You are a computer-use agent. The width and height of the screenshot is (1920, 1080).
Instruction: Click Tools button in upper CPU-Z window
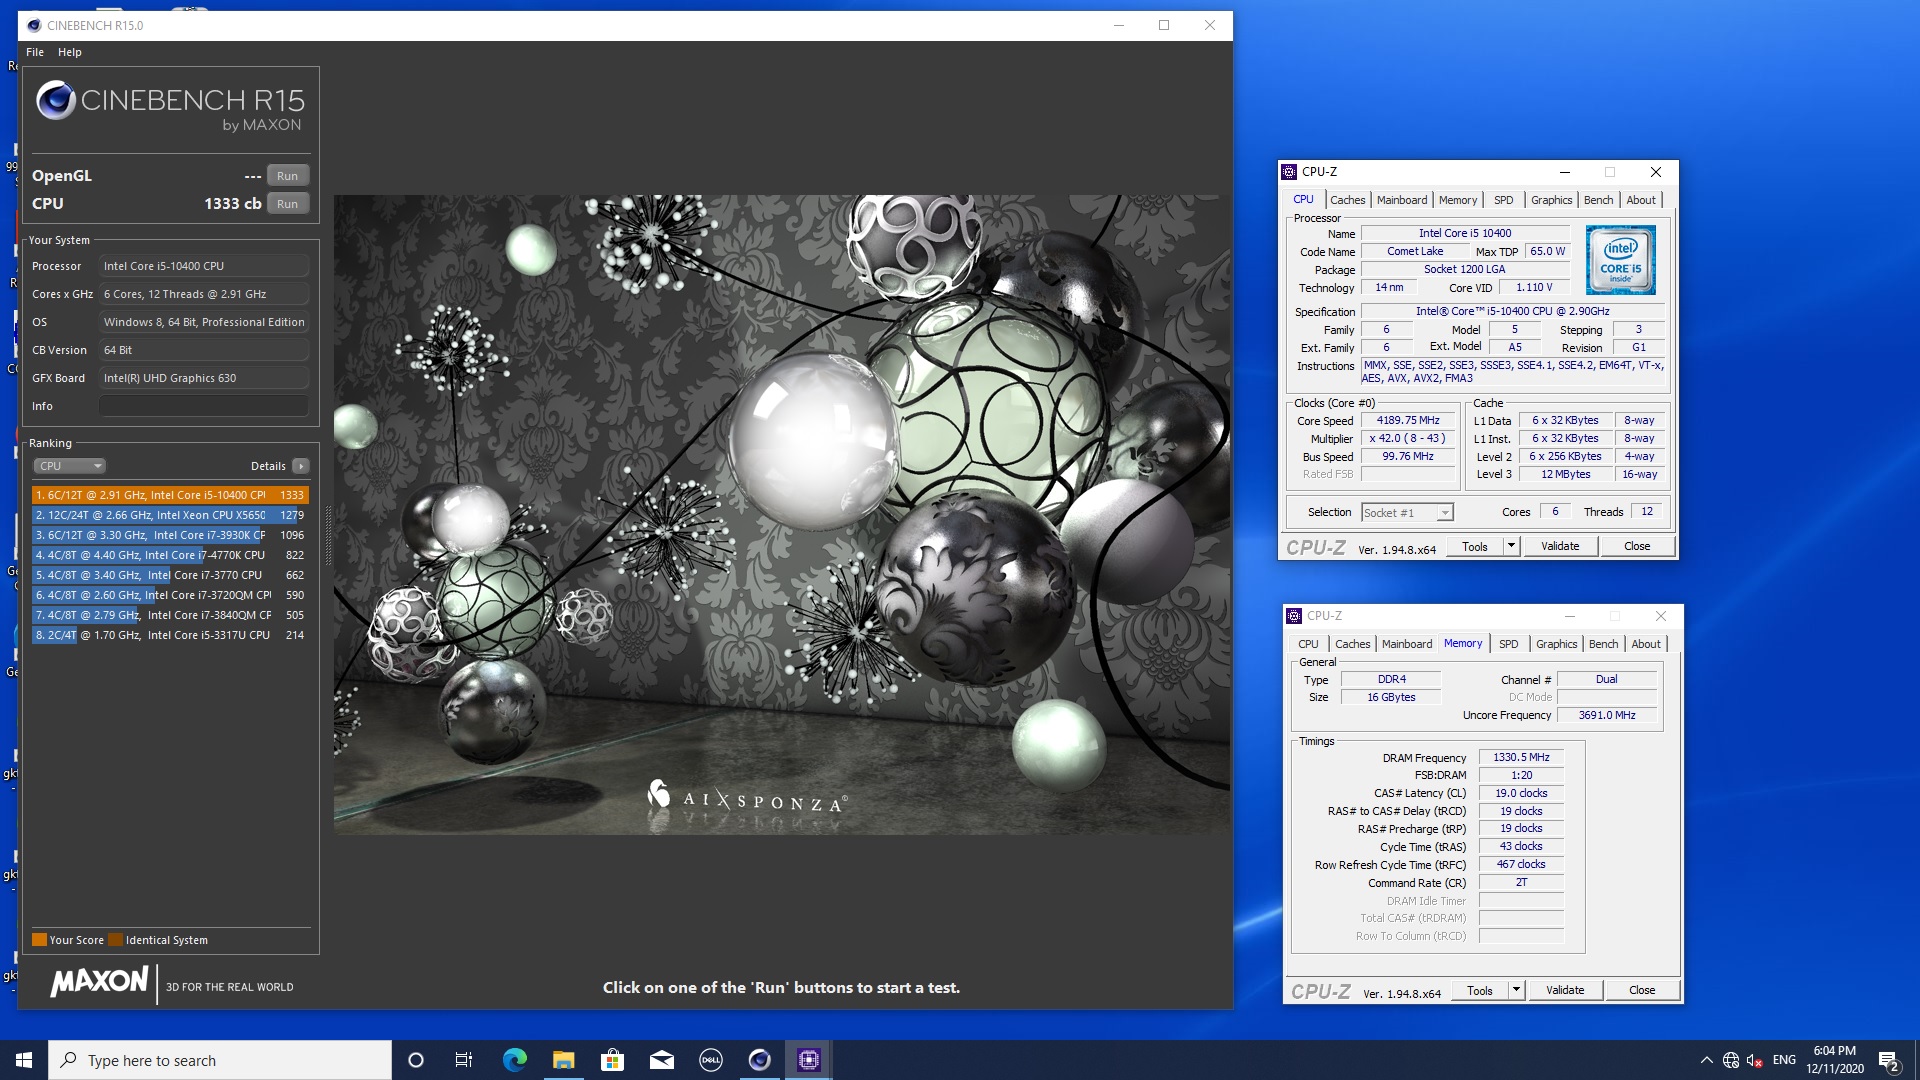(x=1475, y=547)
